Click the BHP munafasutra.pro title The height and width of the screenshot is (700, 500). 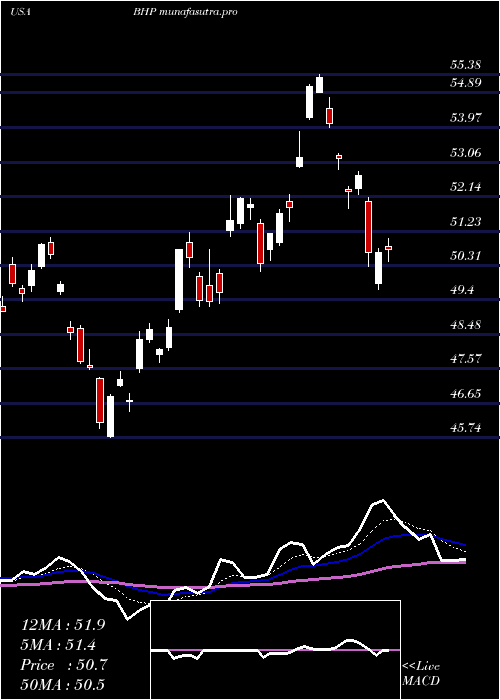pos(184,12)
